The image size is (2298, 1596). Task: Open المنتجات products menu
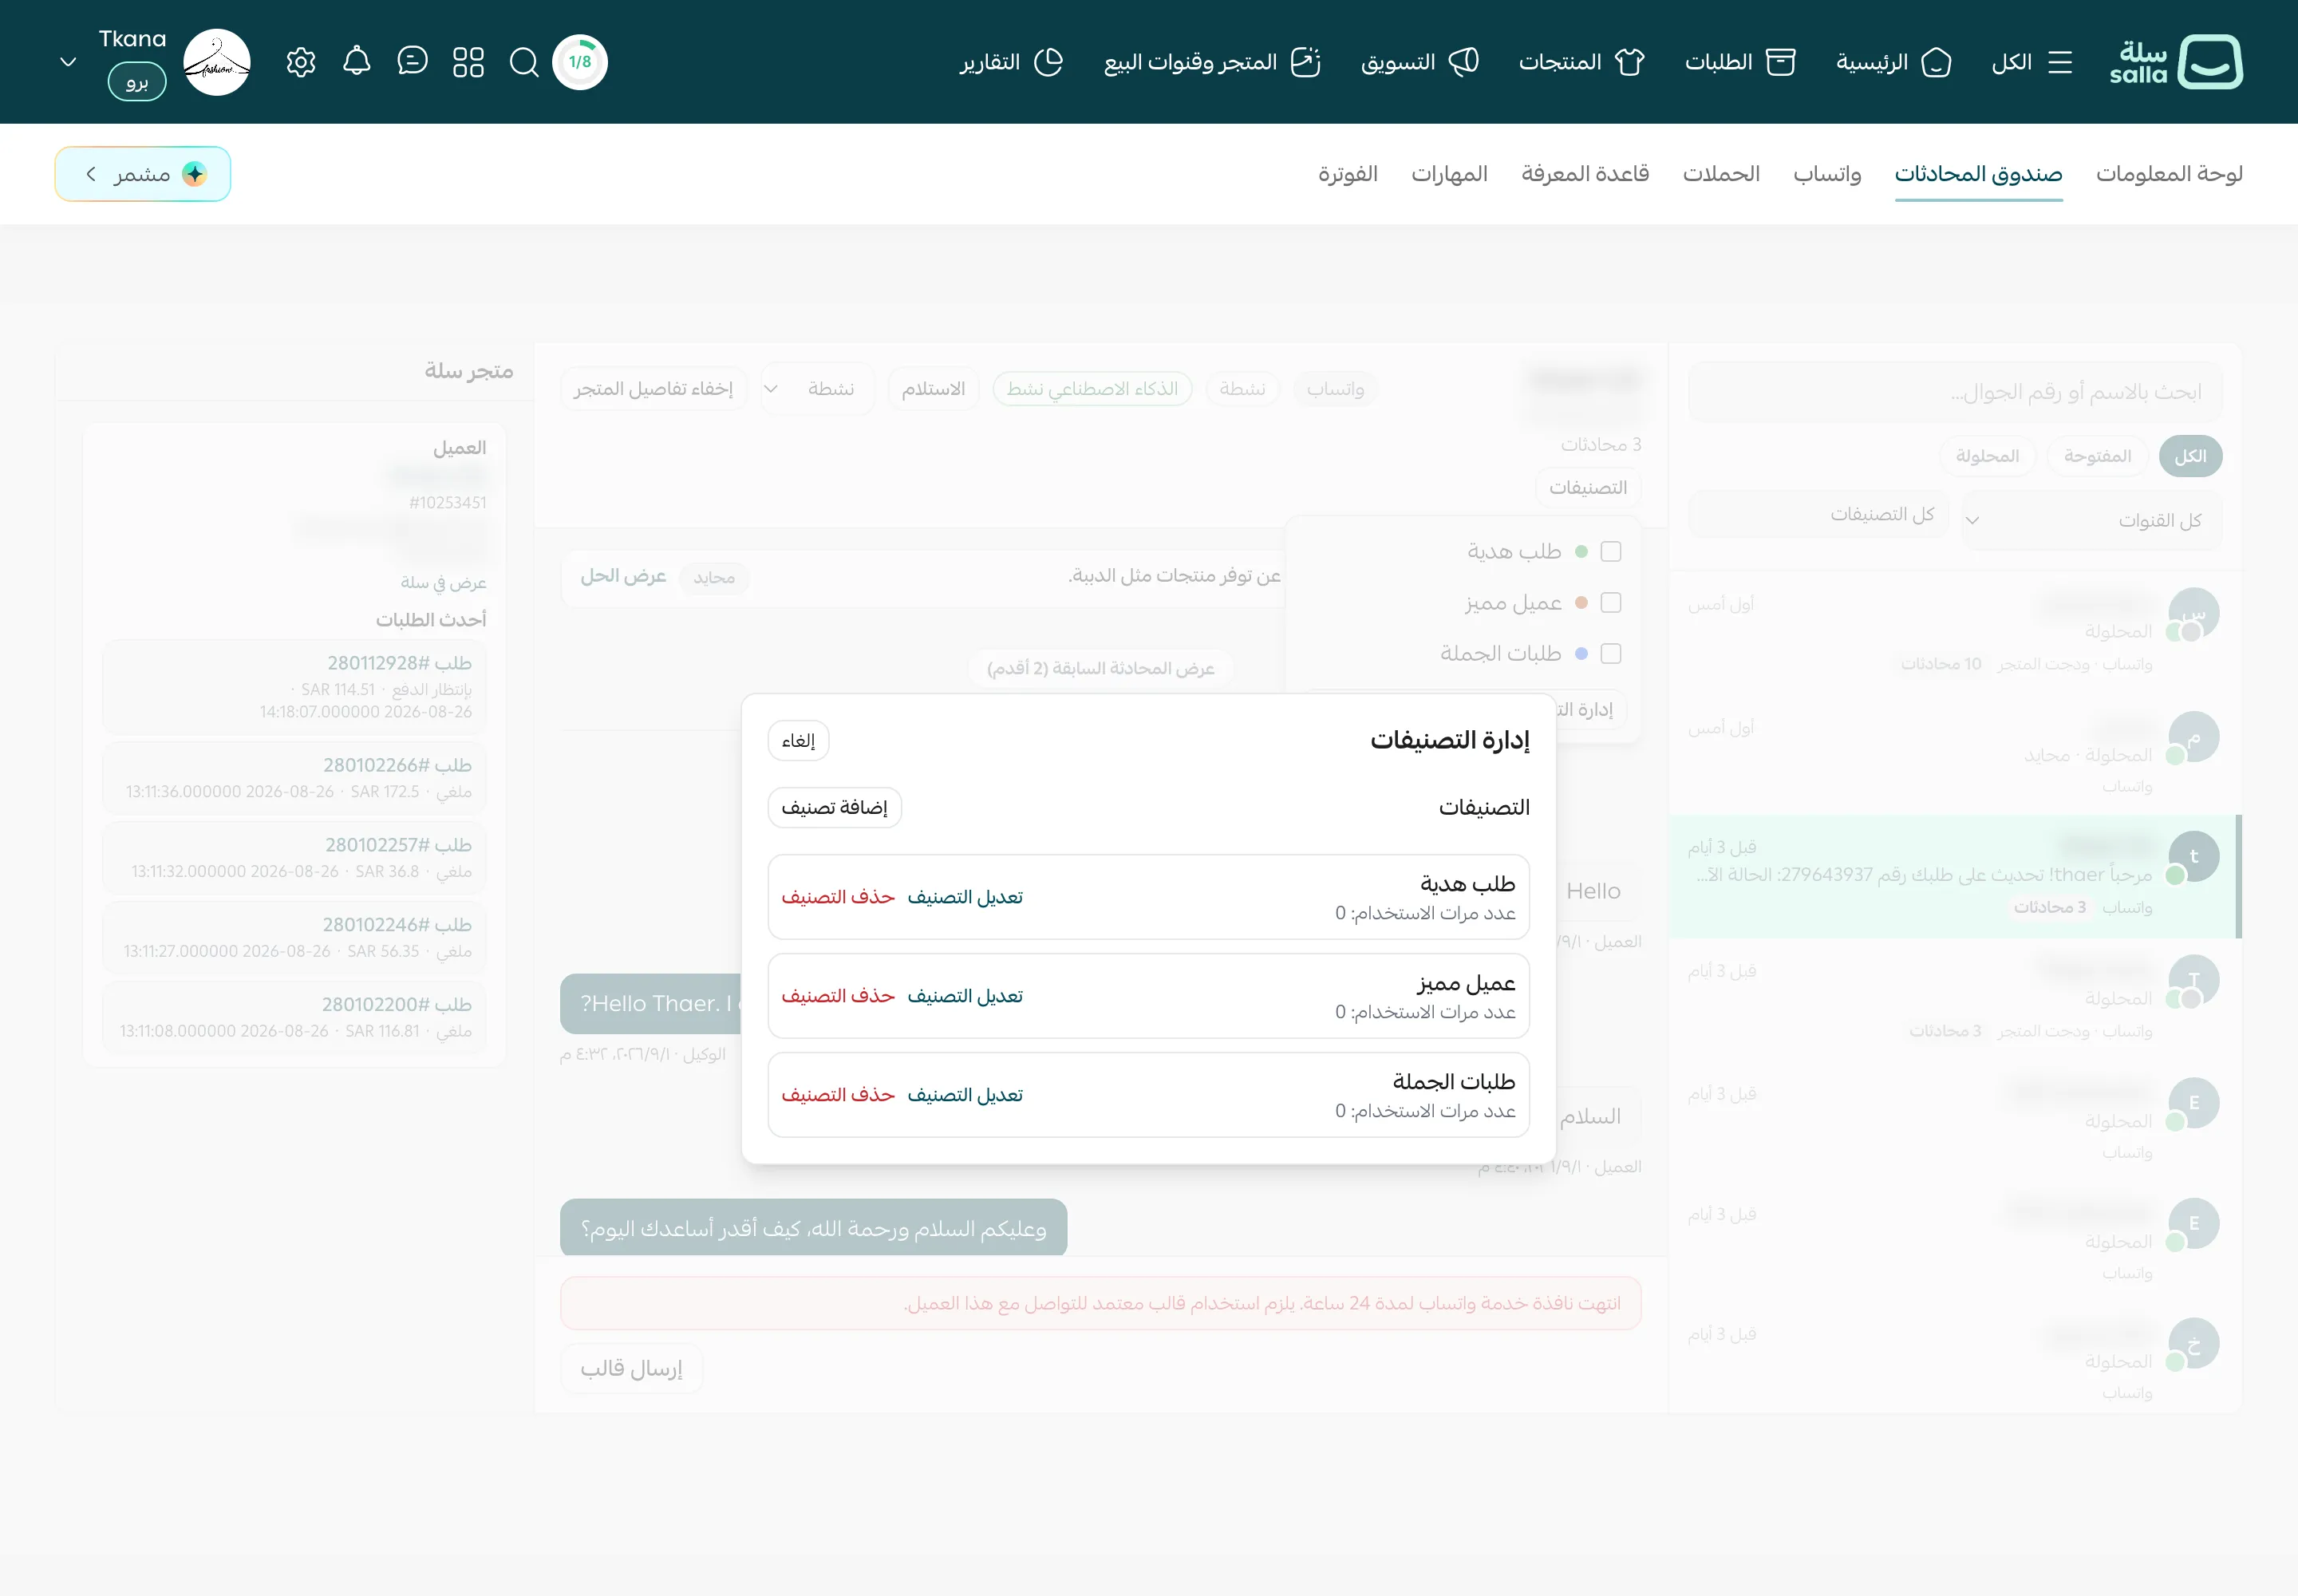pos(1581,62)
